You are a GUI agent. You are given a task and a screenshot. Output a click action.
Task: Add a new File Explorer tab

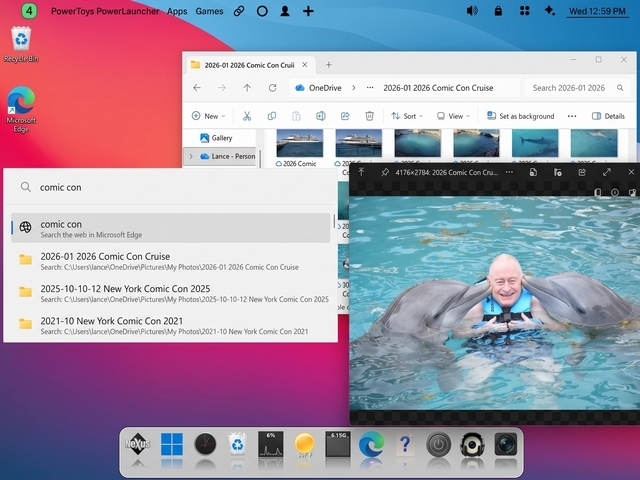pos(329,65)
